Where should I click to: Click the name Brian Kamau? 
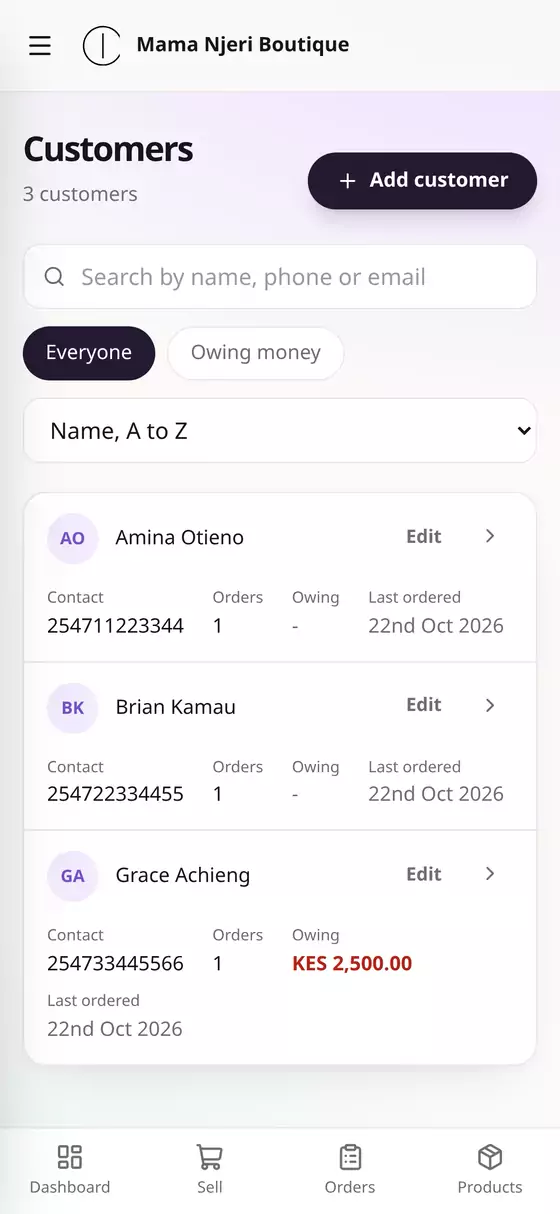(176, 707)
